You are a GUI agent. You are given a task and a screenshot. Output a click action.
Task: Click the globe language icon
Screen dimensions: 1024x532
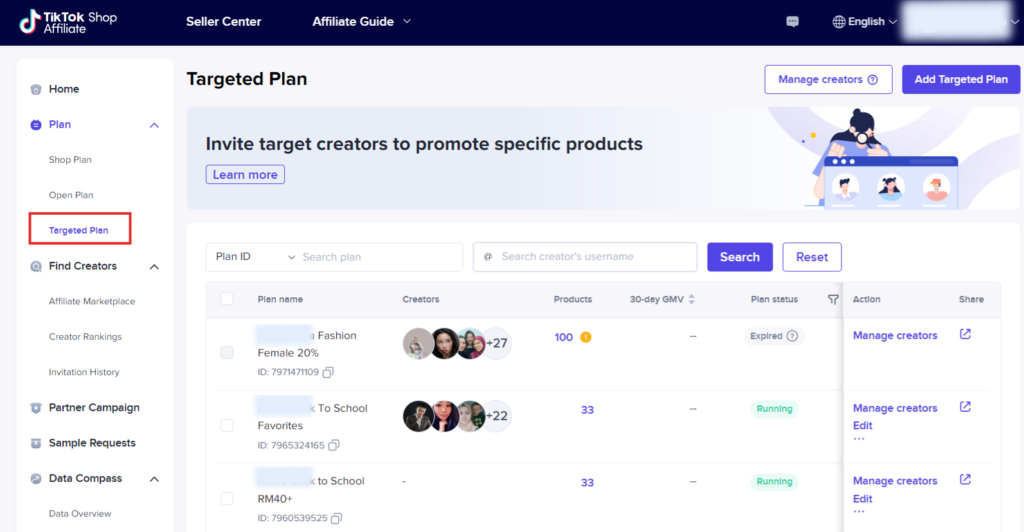coord(839,22)
